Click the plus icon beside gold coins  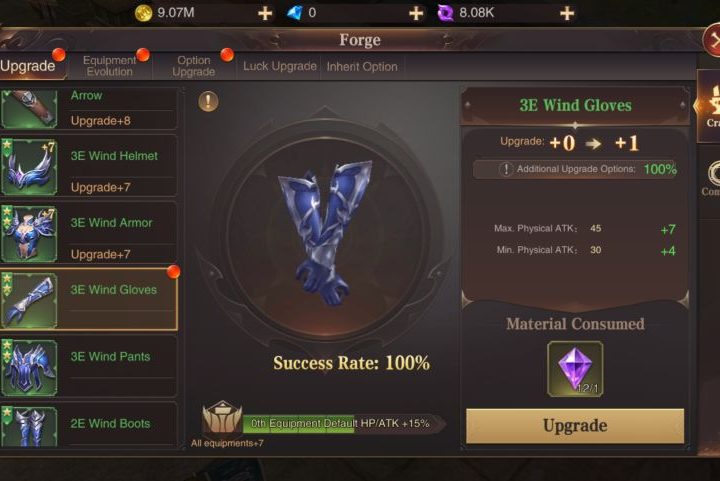(x=265, y=13)
